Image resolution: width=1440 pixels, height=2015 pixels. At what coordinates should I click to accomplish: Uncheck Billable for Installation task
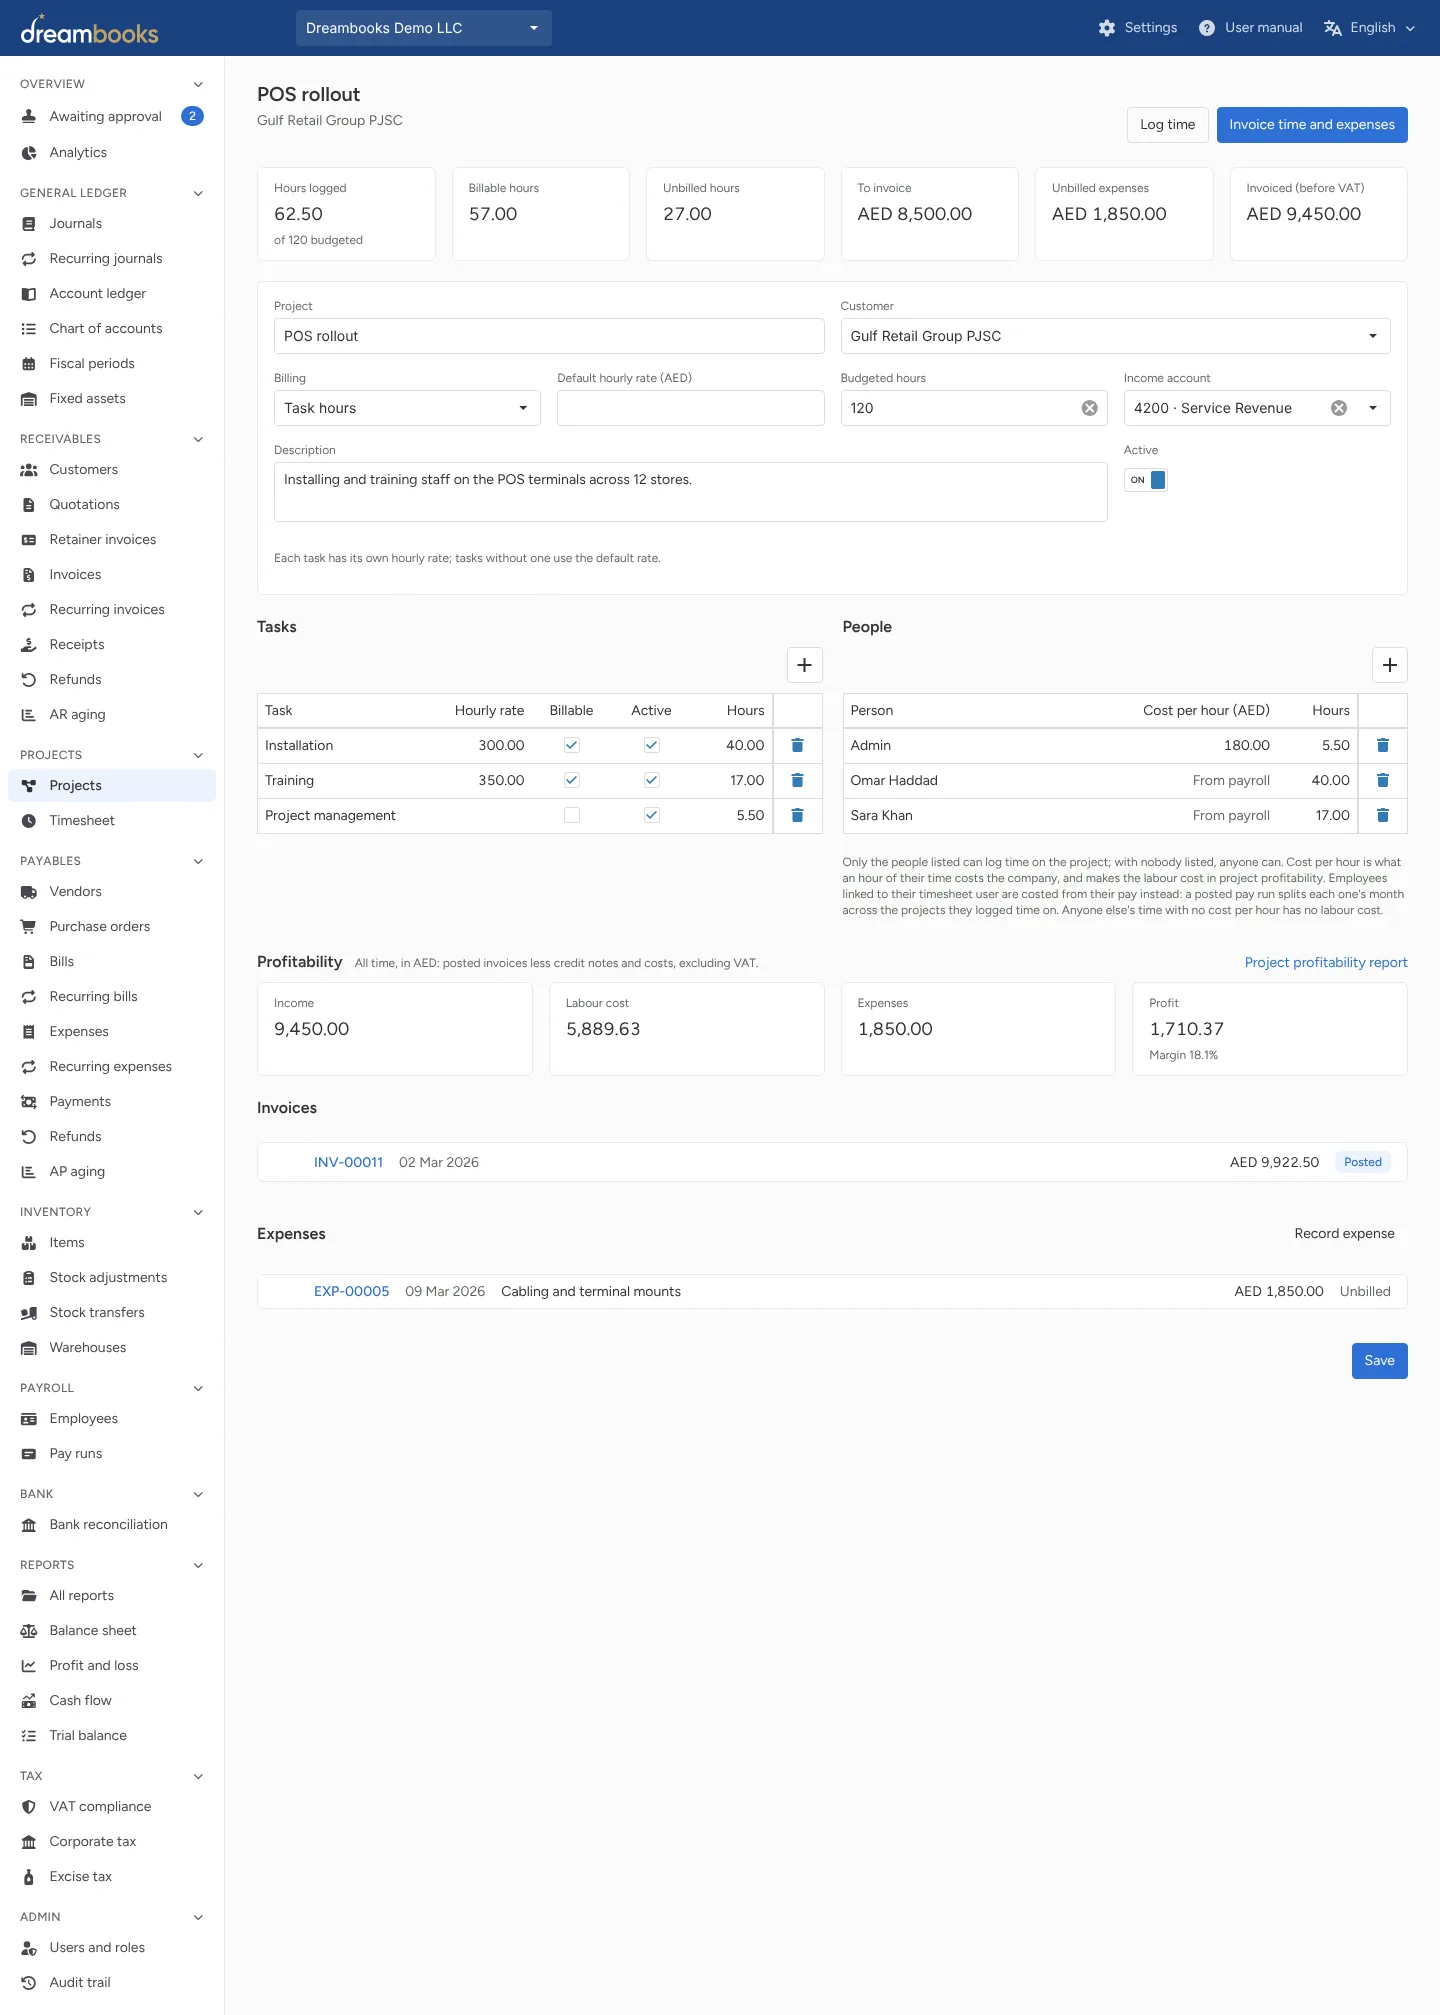572,745
